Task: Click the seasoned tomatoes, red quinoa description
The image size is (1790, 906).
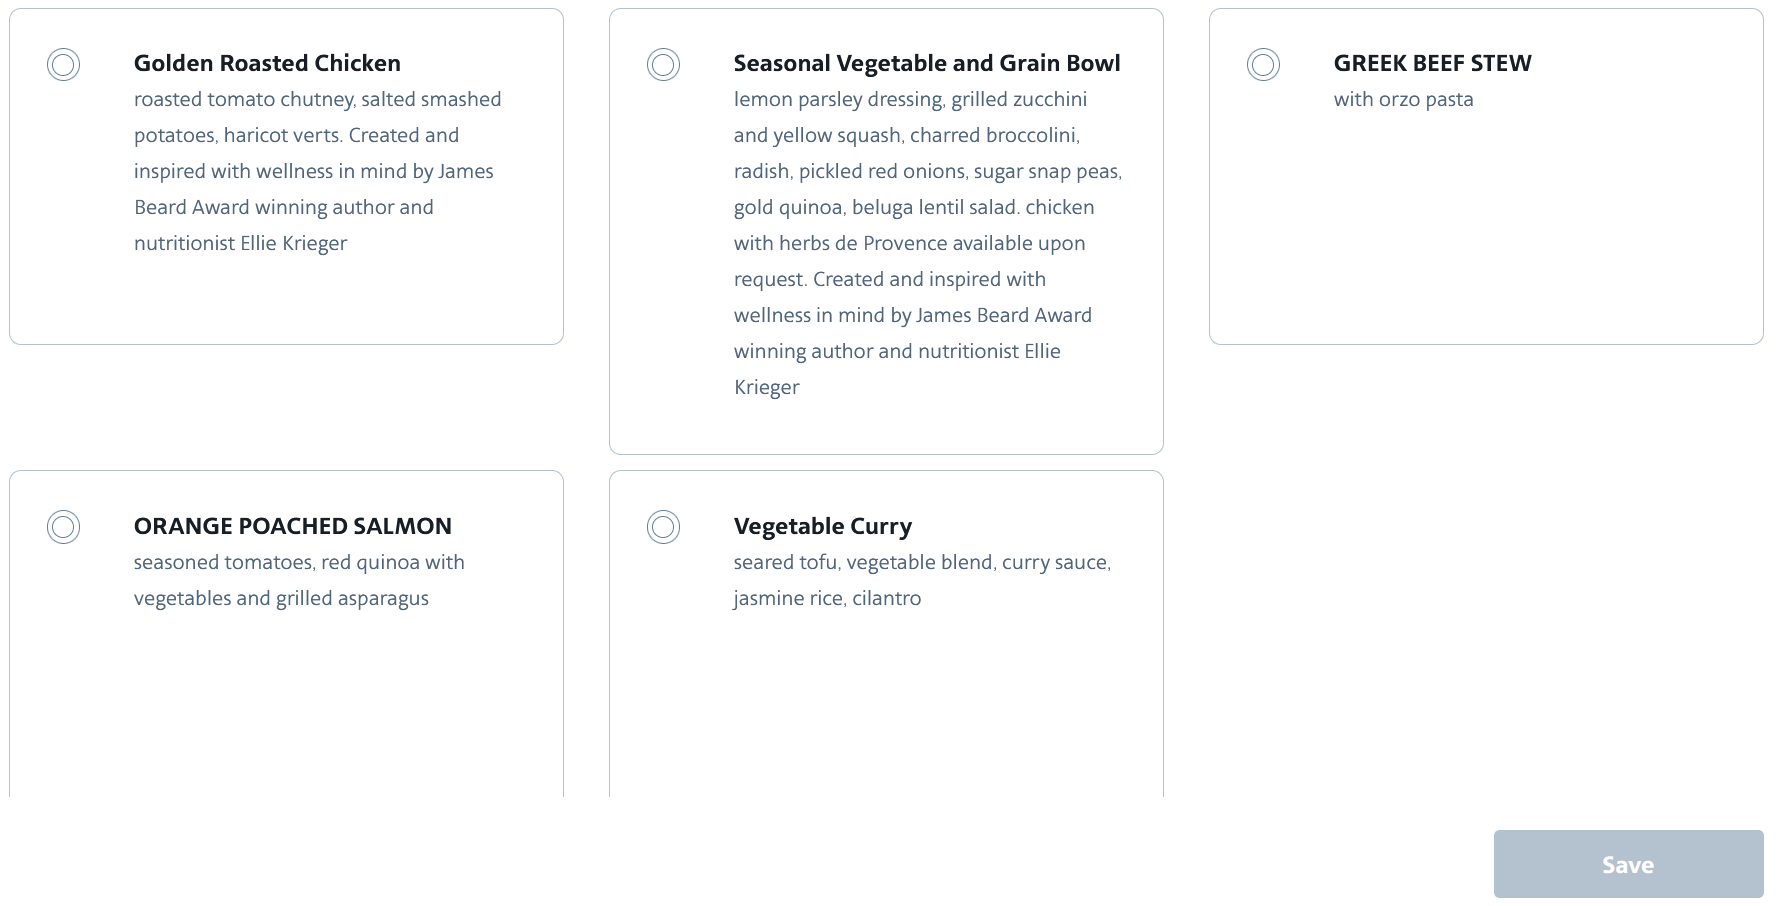Action: pyautogui.click(x=299, y=580)
